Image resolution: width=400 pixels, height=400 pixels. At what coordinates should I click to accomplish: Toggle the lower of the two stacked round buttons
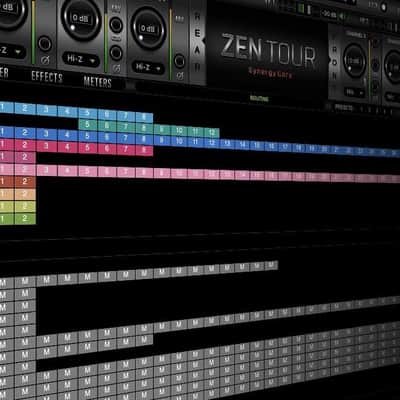point(116,53)
